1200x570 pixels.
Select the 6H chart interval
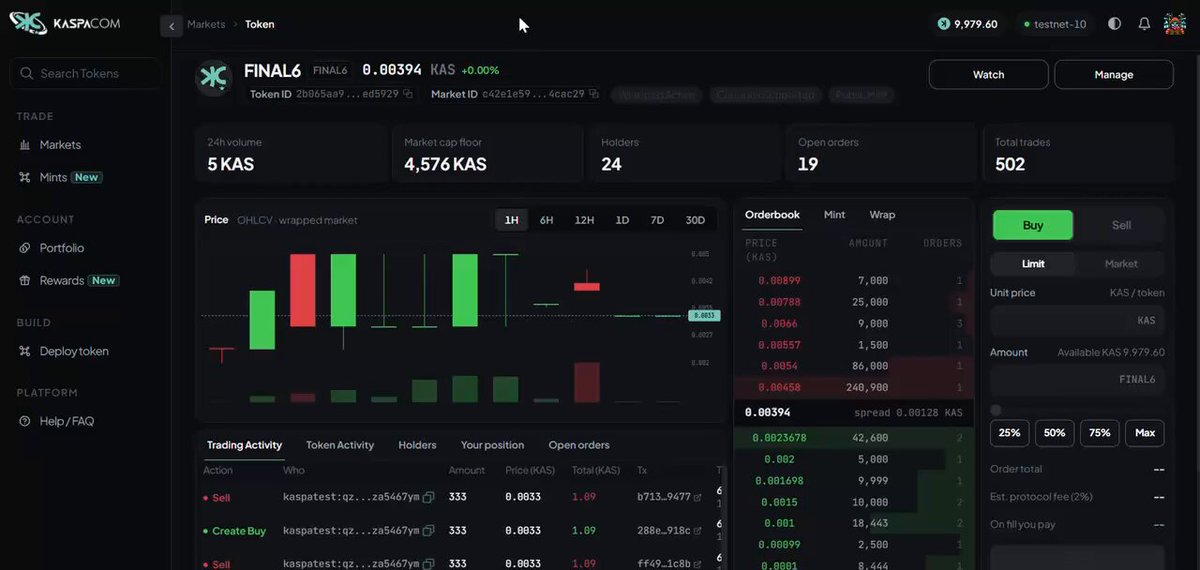[546, 220]
